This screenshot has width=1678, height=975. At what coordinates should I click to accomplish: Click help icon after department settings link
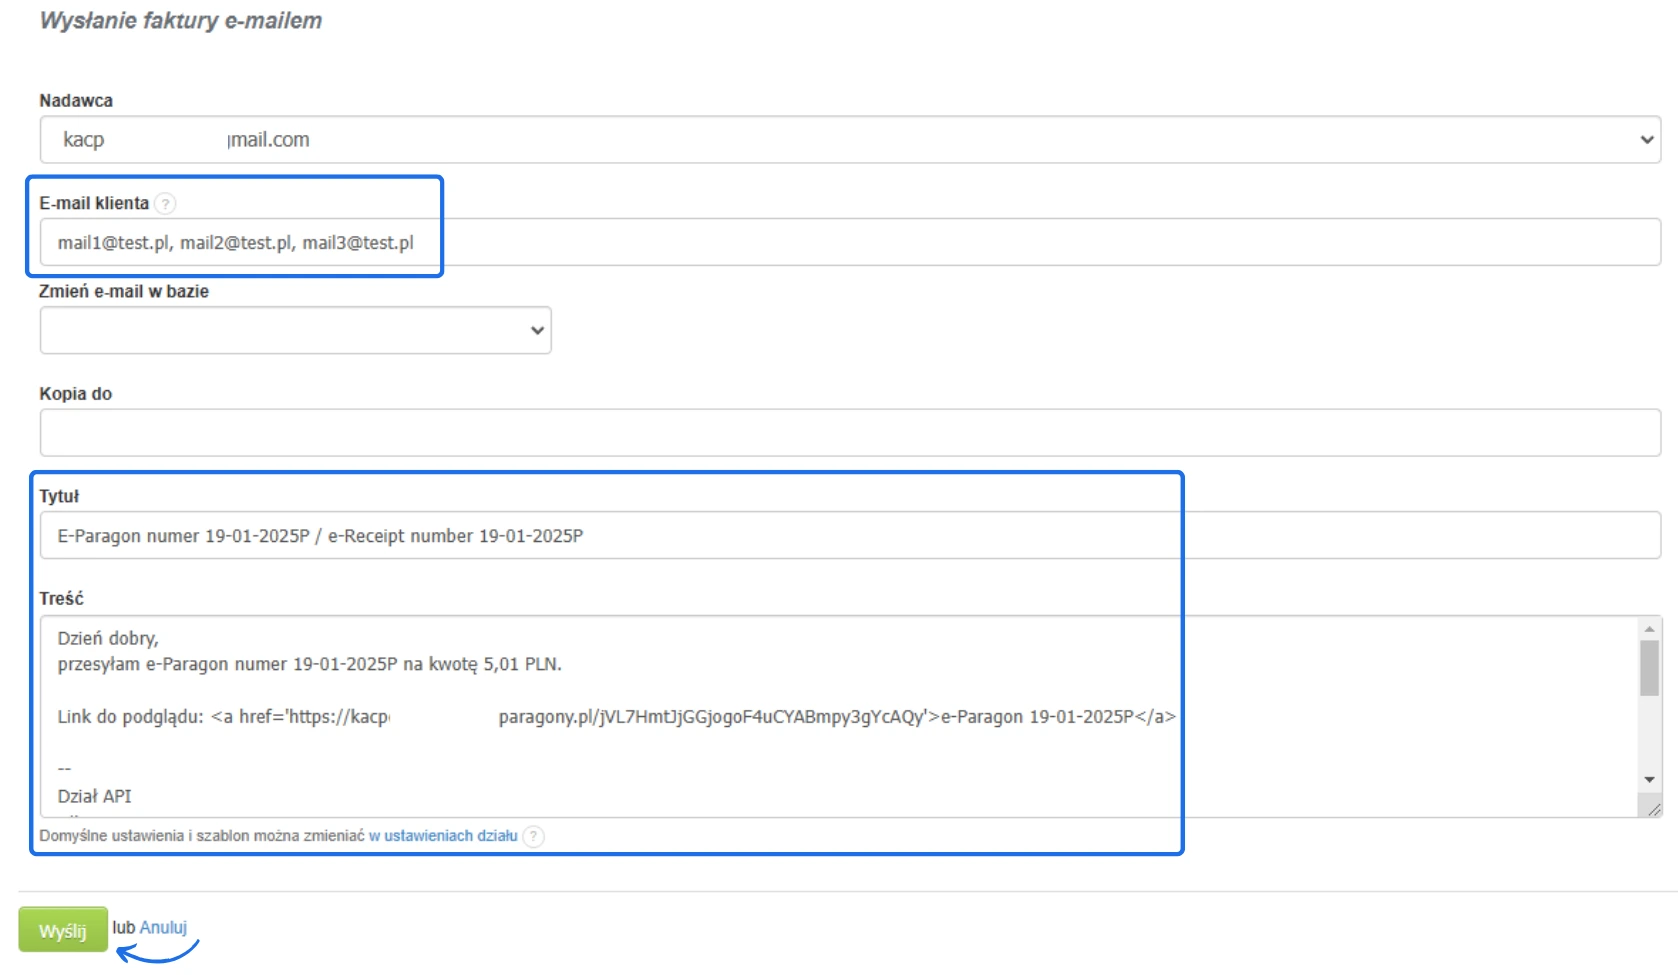point(534,836)
